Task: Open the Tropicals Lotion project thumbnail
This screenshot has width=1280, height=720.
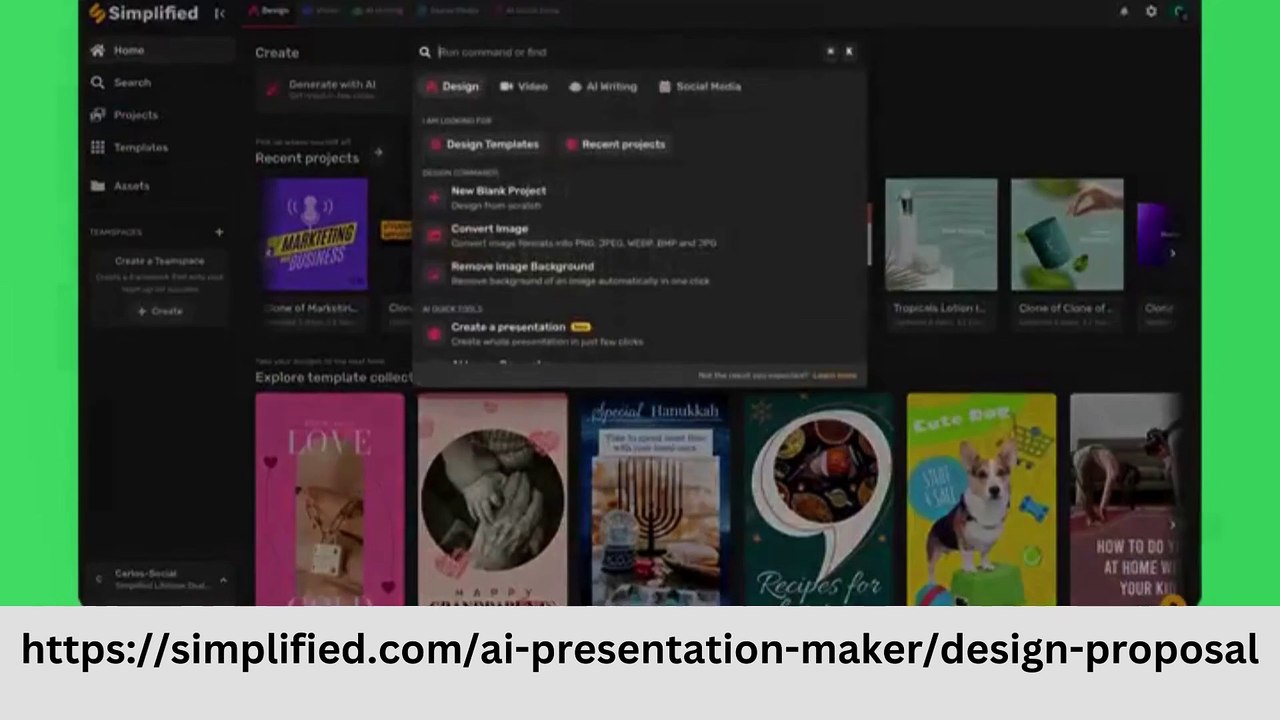Action: (941, 235)
